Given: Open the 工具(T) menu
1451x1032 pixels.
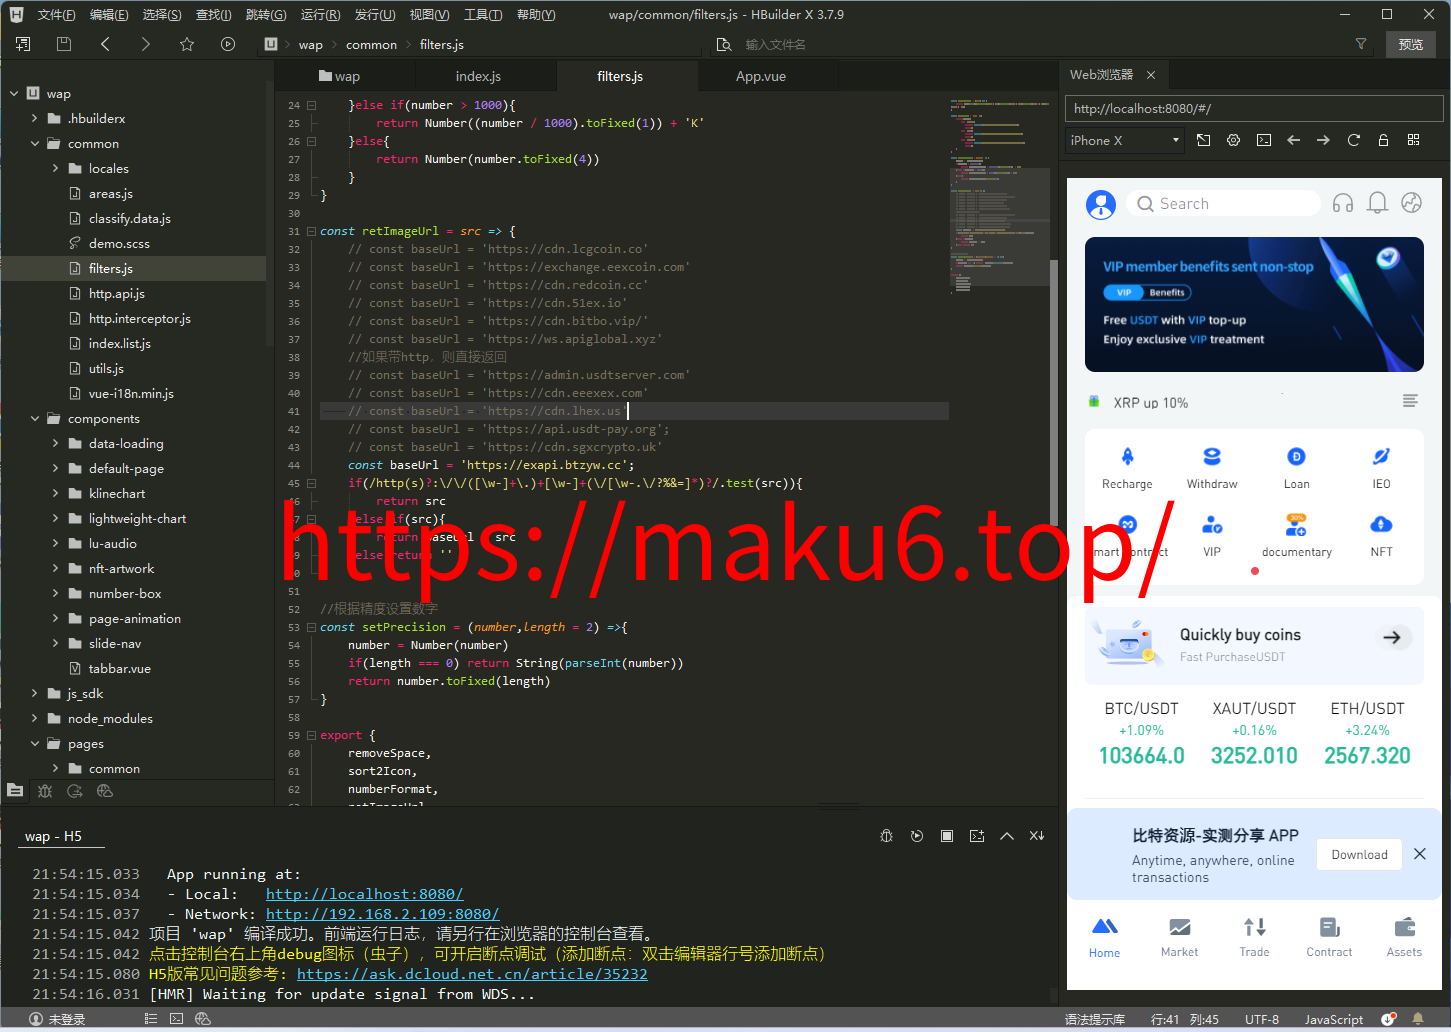Looking at the screenshot, I should [483, 14].
